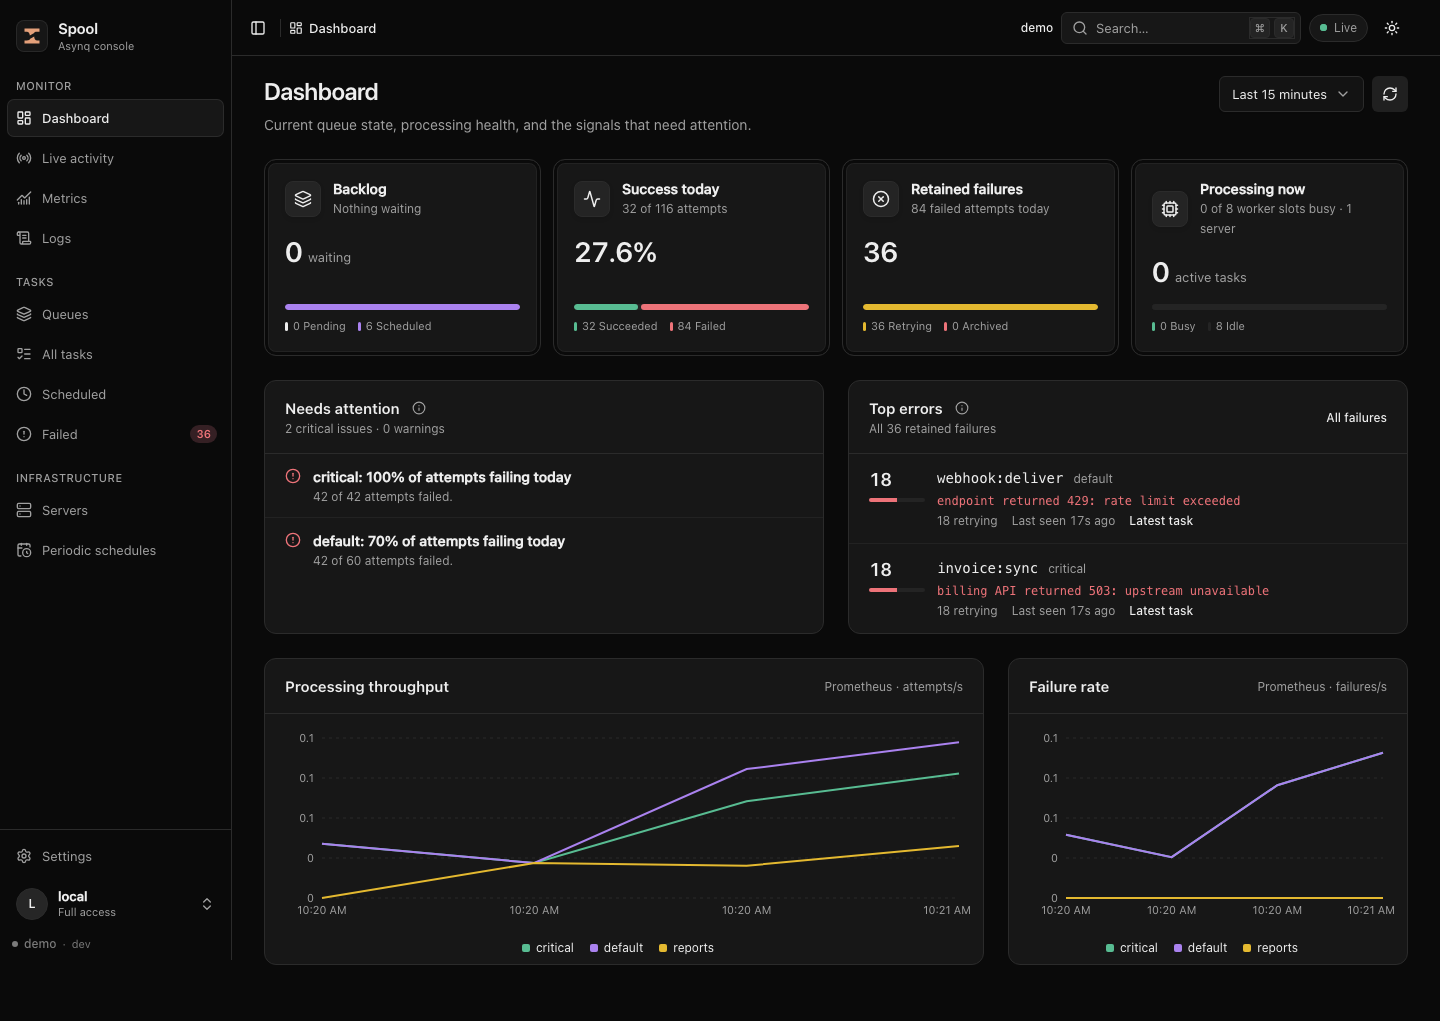Viewport: 1440px width, 1021px height.
Task: Collapse the sidebar panel icon
Action: tap(258, 28)
